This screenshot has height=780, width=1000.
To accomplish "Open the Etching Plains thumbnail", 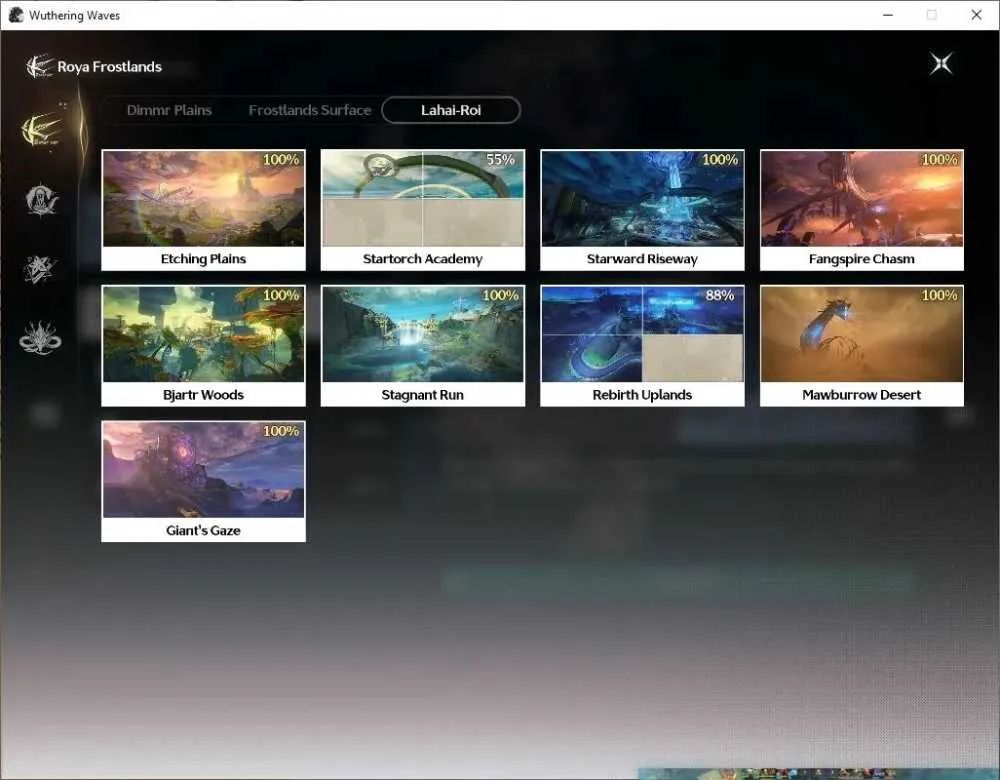I will point(203,198).
